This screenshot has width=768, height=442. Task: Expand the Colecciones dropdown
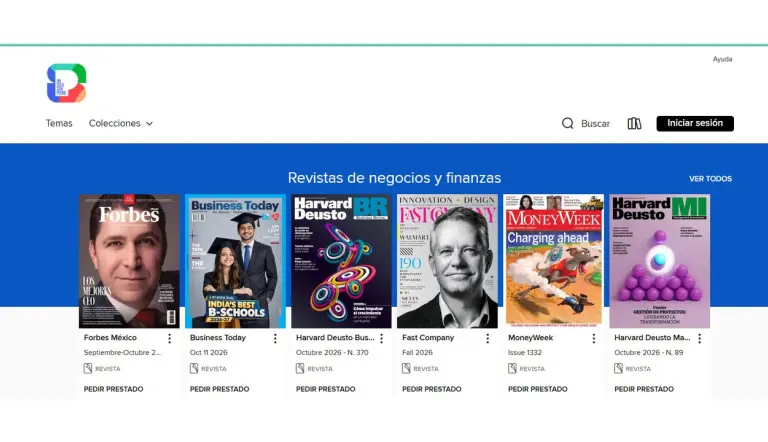(x=120, y=123)
